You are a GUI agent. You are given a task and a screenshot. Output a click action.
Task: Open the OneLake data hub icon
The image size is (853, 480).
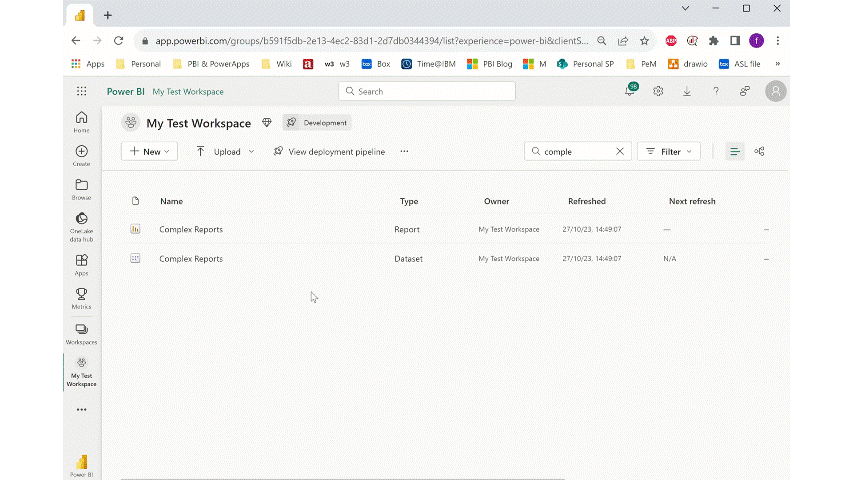(x=81, y=219)
